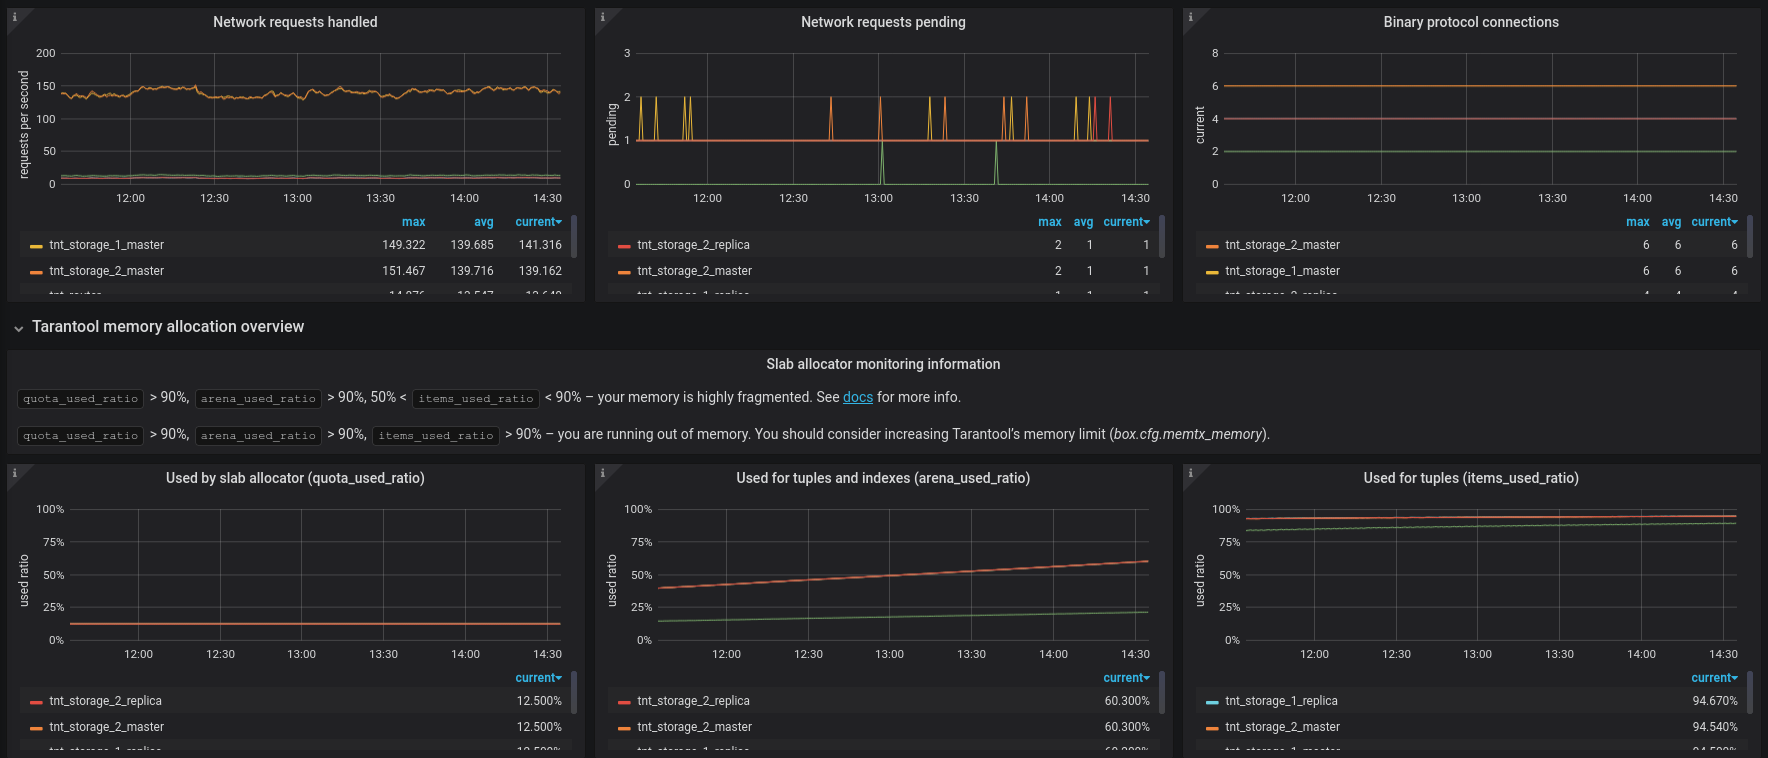Sort arena_used_ratio legend by current
The image size is (1768, 758).
click(1127, 678)
